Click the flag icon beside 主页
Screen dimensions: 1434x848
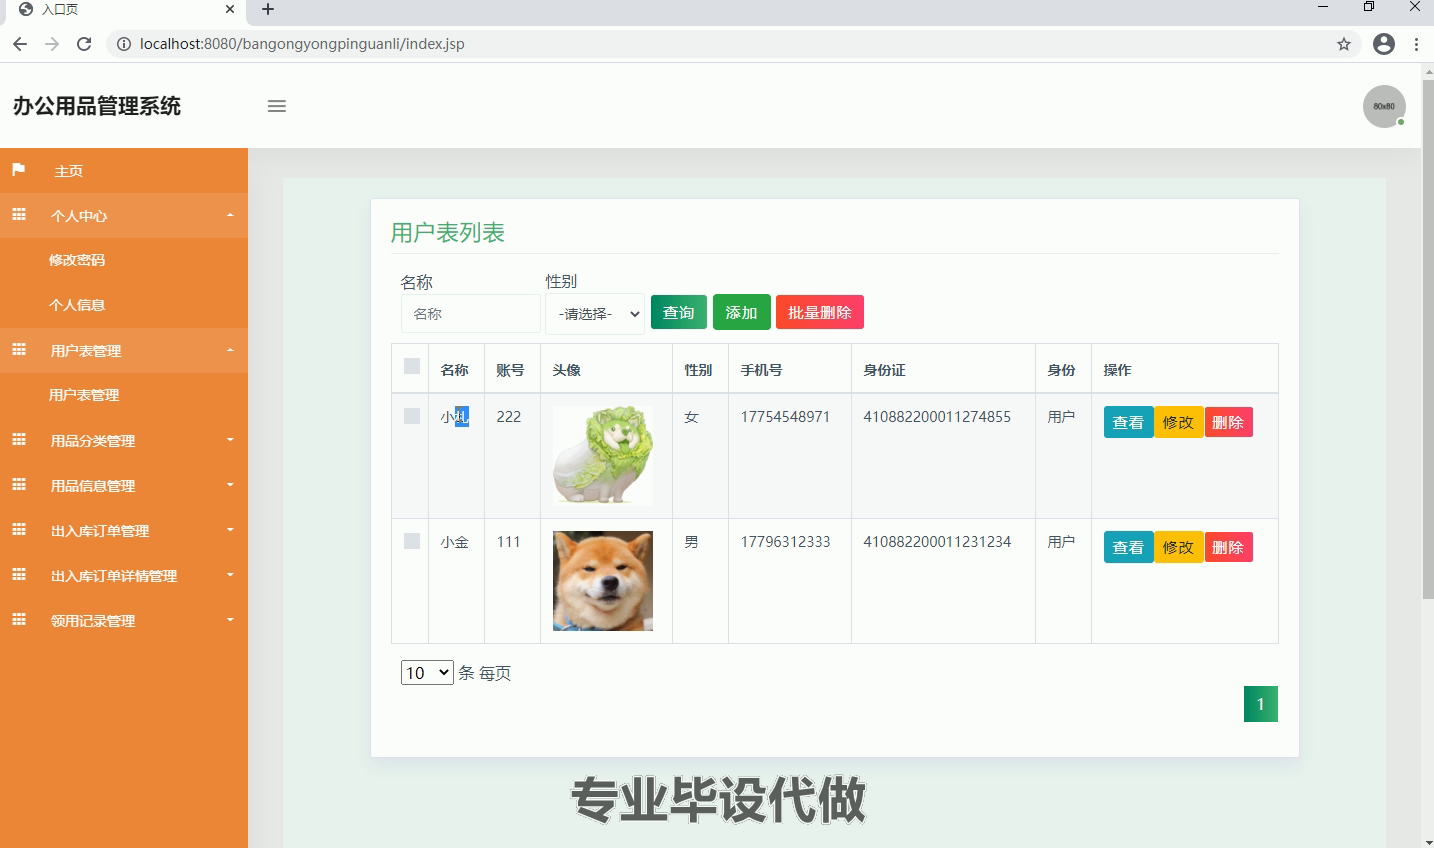coord(18,170)
